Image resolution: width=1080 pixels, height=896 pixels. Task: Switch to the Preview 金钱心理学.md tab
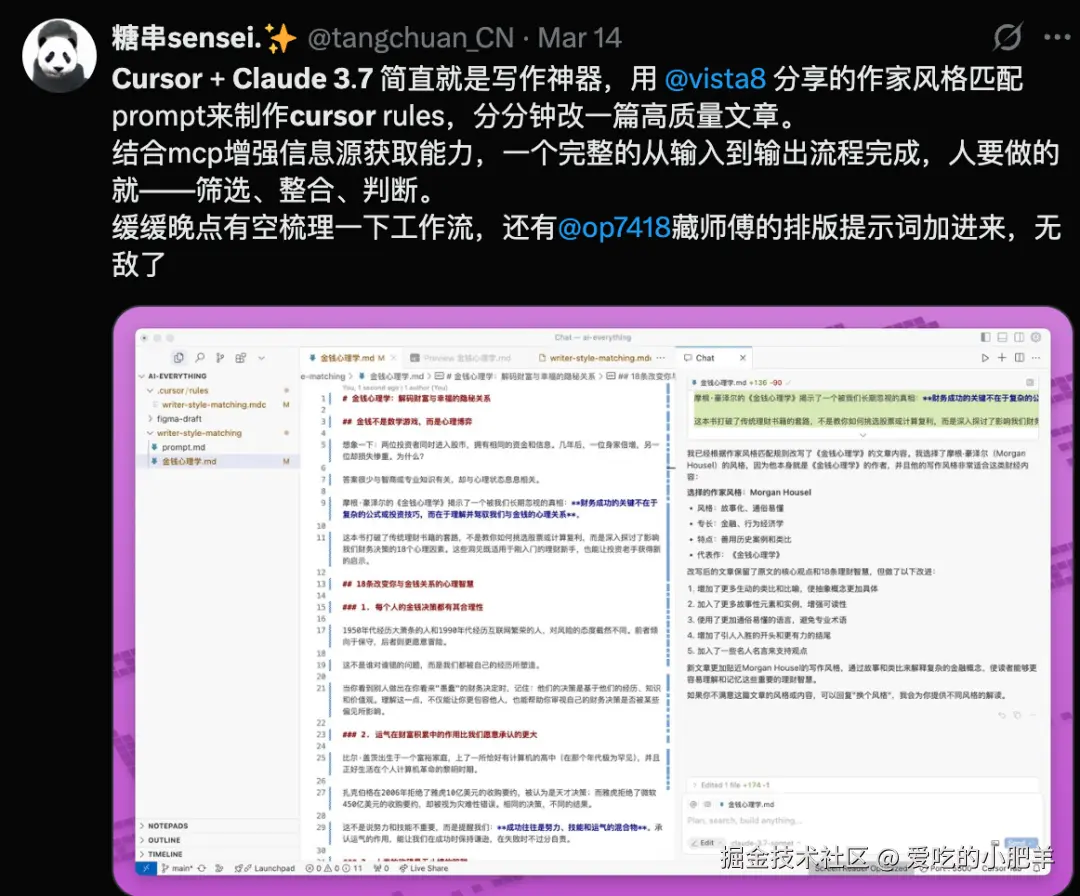pos(460,358)
